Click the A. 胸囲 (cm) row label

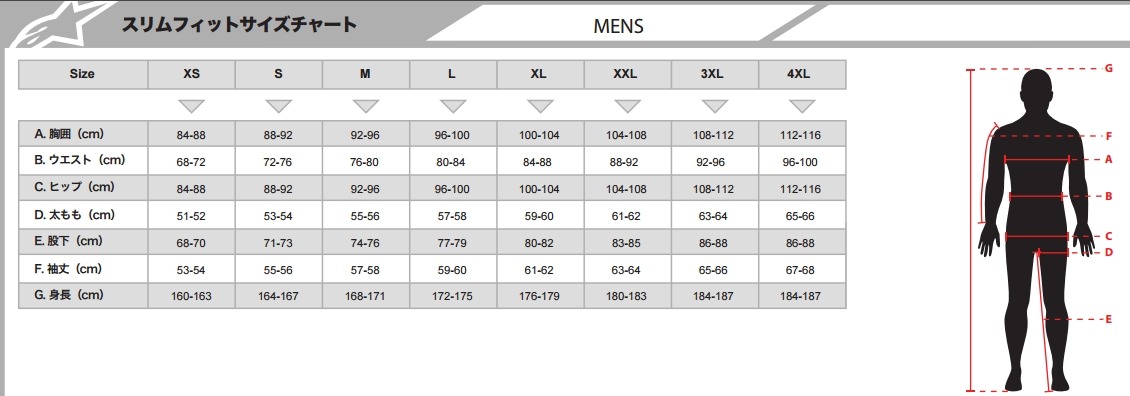coord(69,133)
